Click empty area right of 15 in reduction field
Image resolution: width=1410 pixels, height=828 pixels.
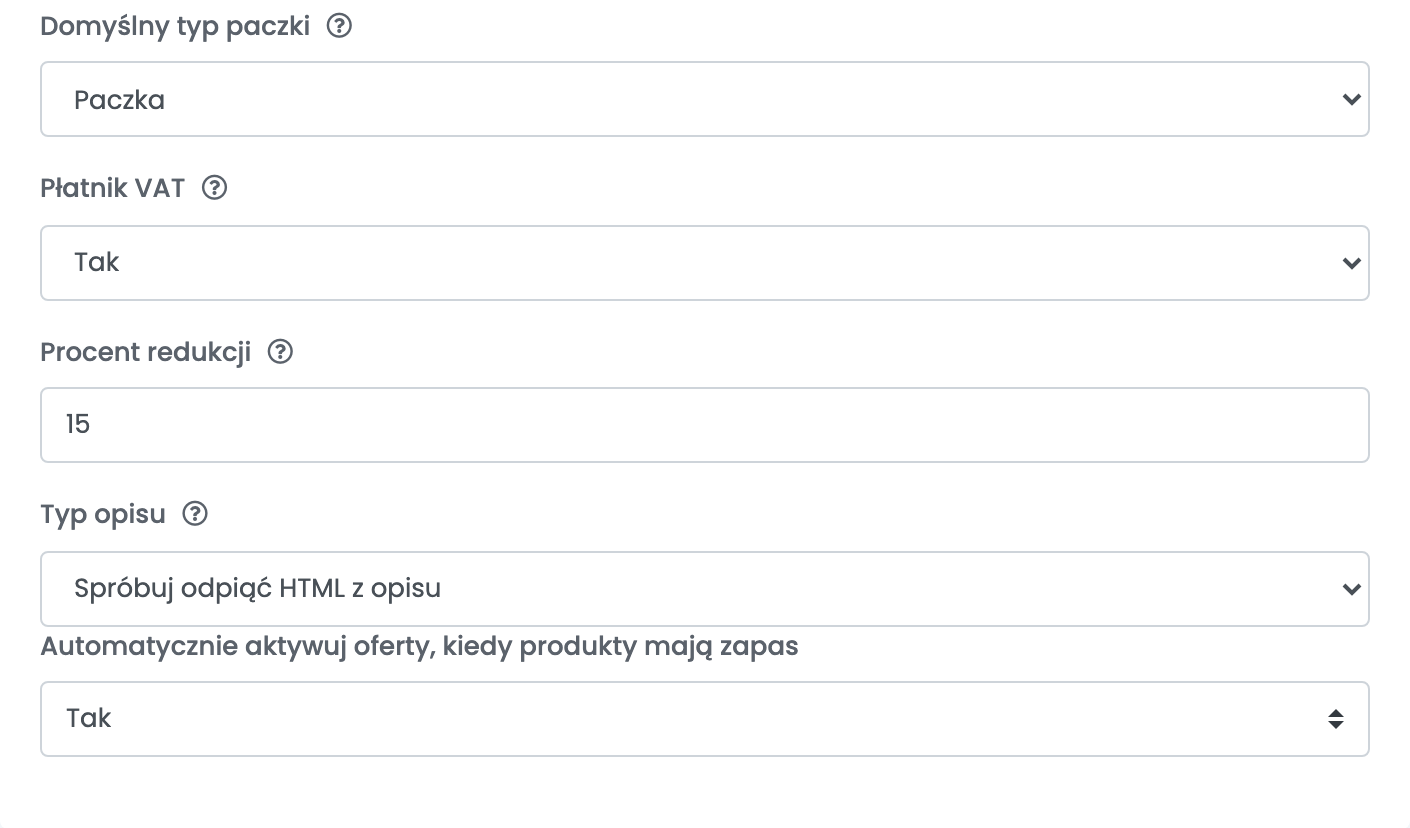tap(730, 425)
